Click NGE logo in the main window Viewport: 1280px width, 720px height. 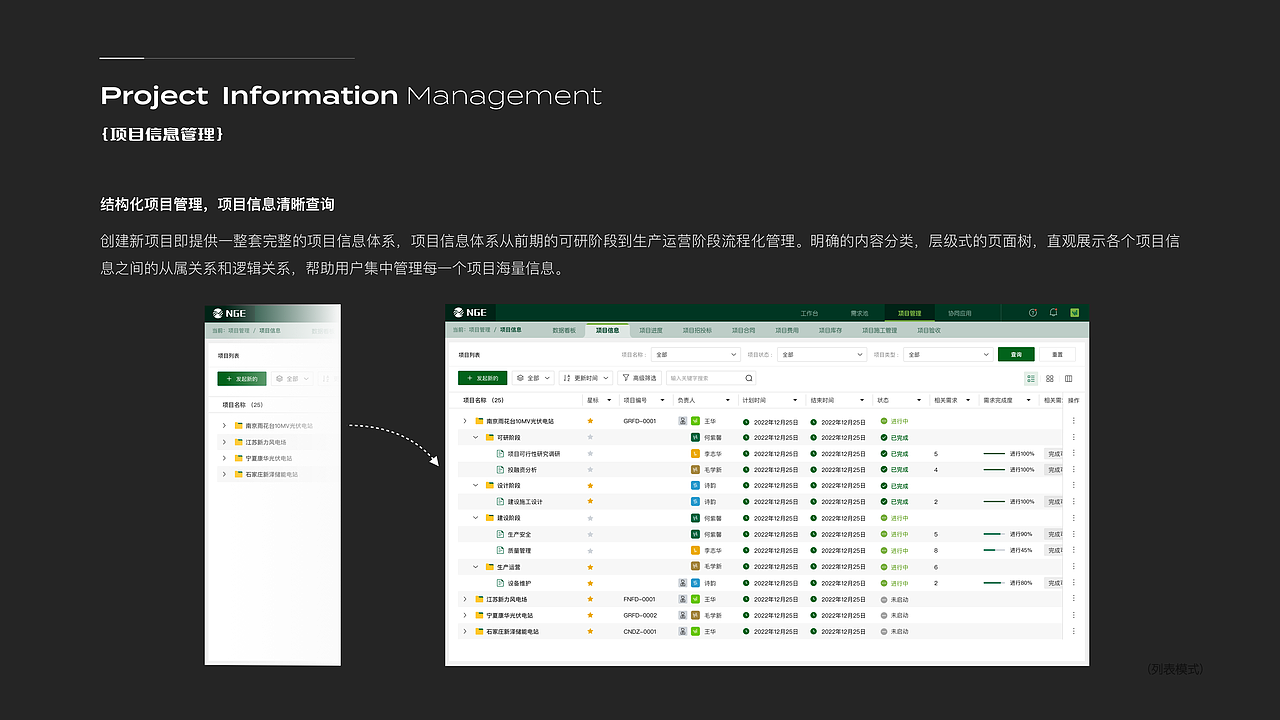click(x=472, y=313)
